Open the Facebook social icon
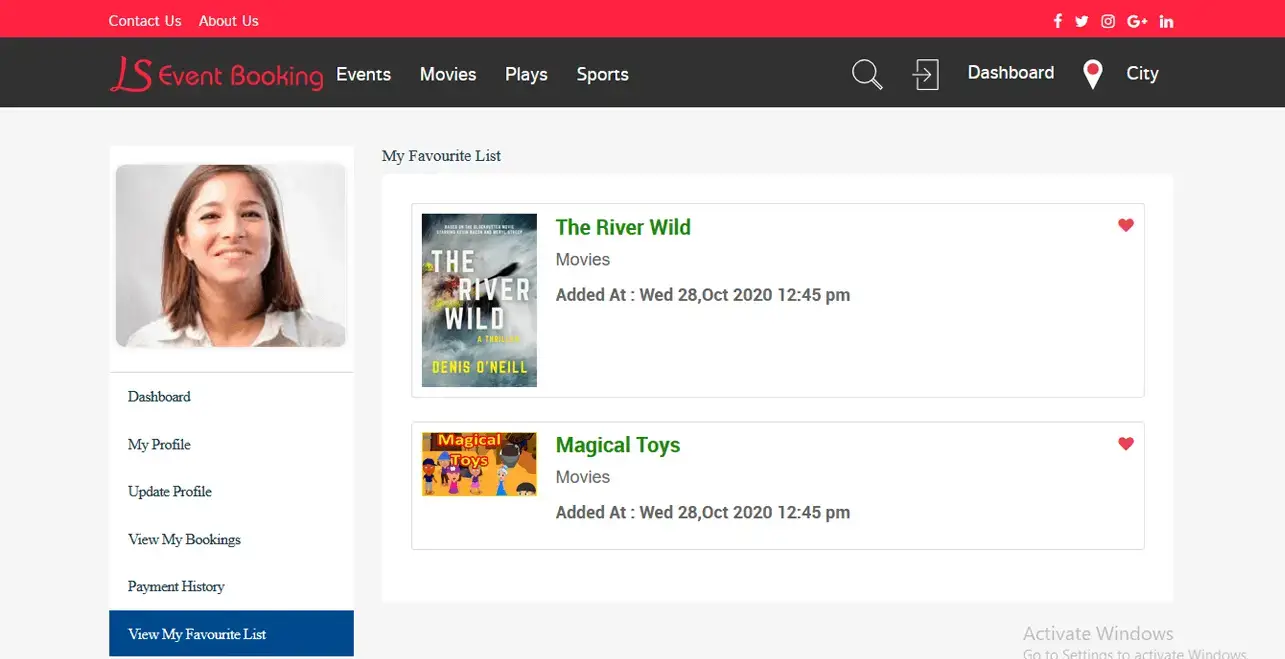 click(x=1058, y=21)
